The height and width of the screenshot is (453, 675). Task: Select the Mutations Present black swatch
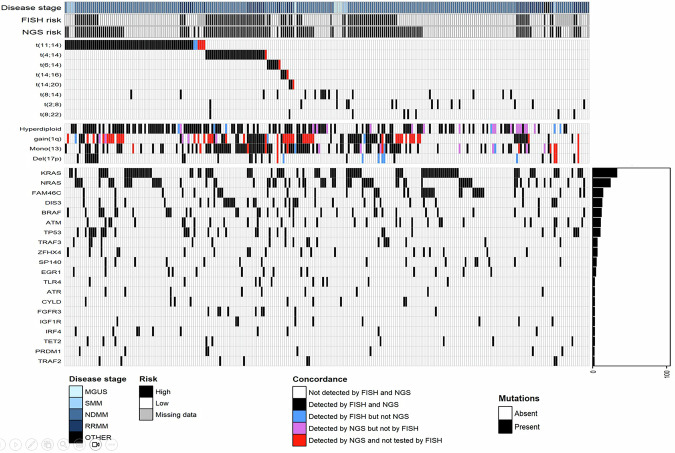(x=505, y=427)
